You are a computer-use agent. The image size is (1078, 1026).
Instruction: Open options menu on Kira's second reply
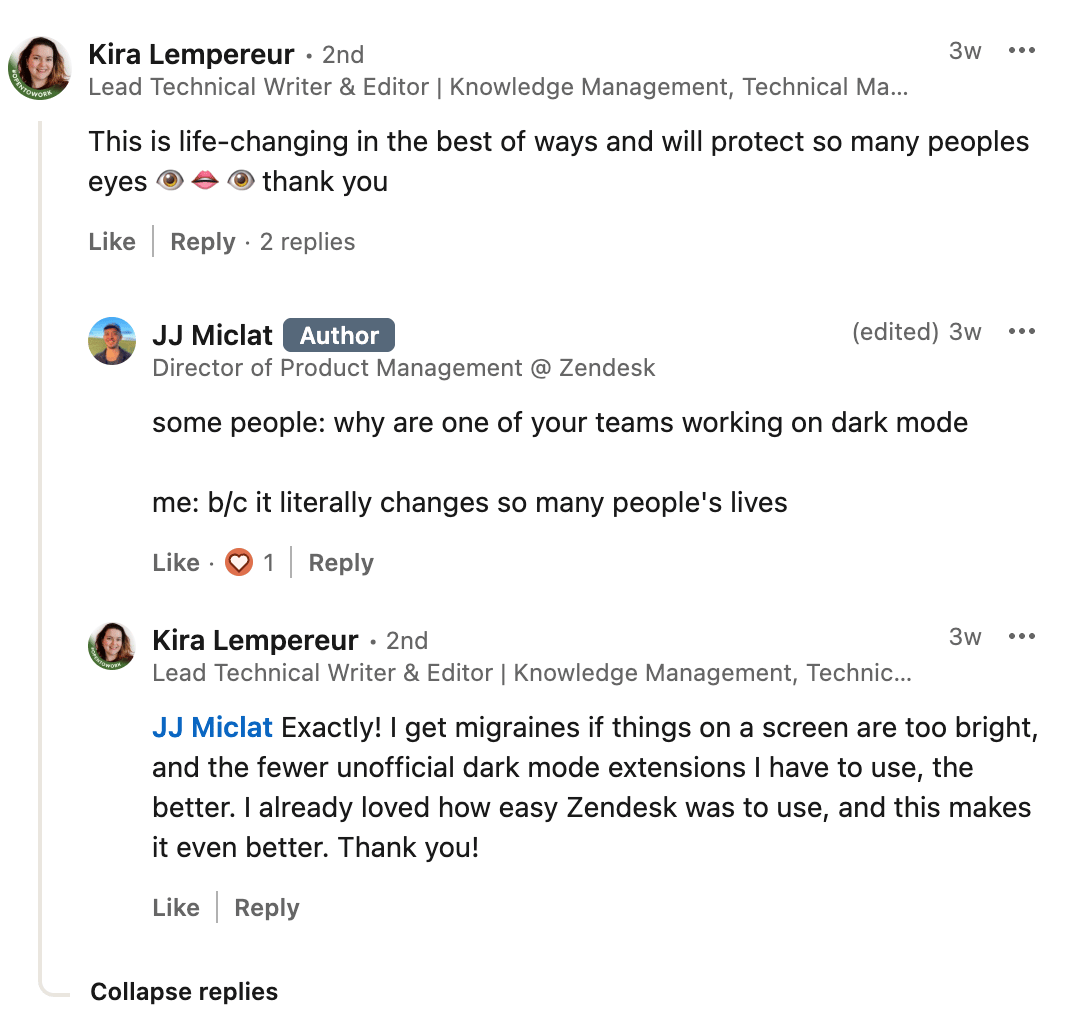coord(1022,636)
